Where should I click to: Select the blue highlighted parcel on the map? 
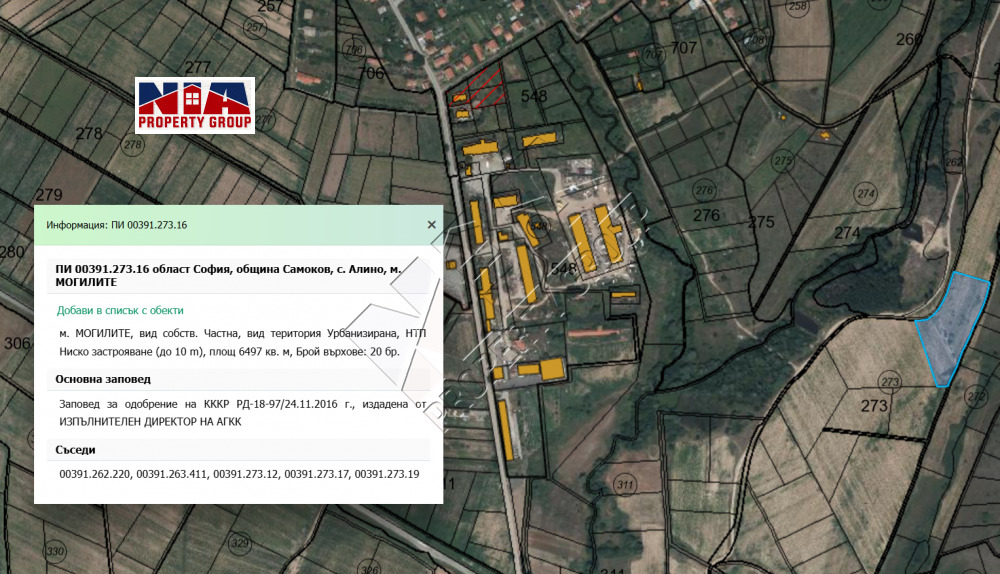(x=952, y=328)
